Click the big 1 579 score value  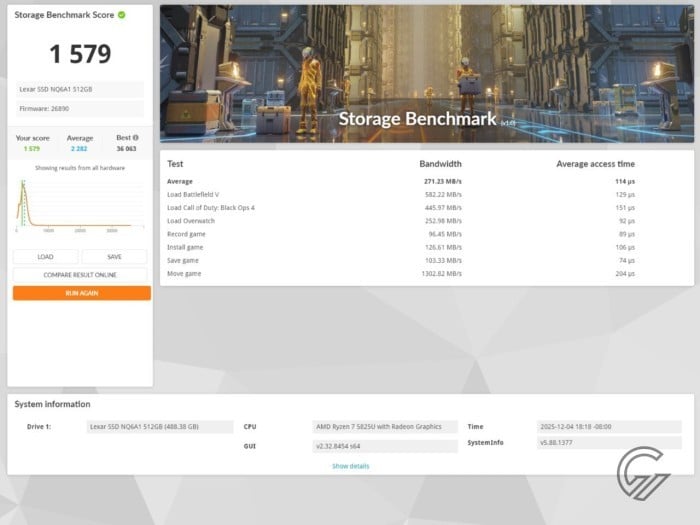tap(80, 54)
